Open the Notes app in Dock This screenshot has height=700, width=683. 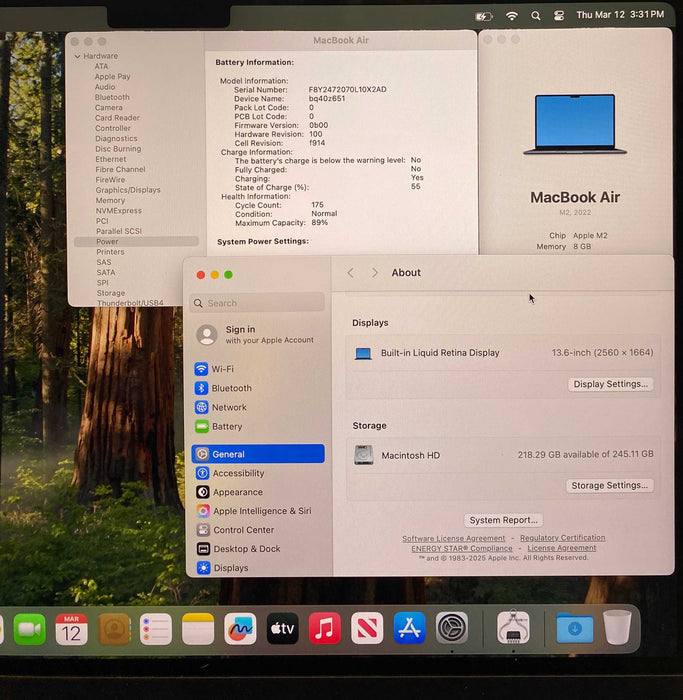pos(198,629)
